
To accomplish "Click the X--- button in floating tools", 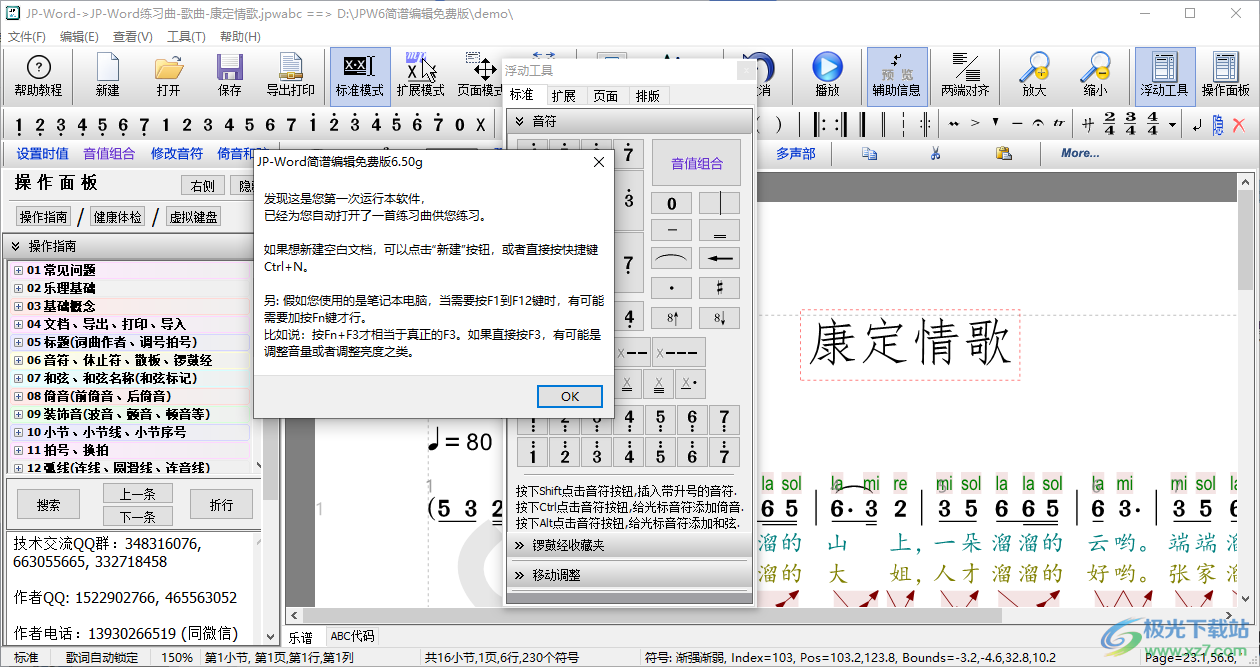I will (679, 353).
